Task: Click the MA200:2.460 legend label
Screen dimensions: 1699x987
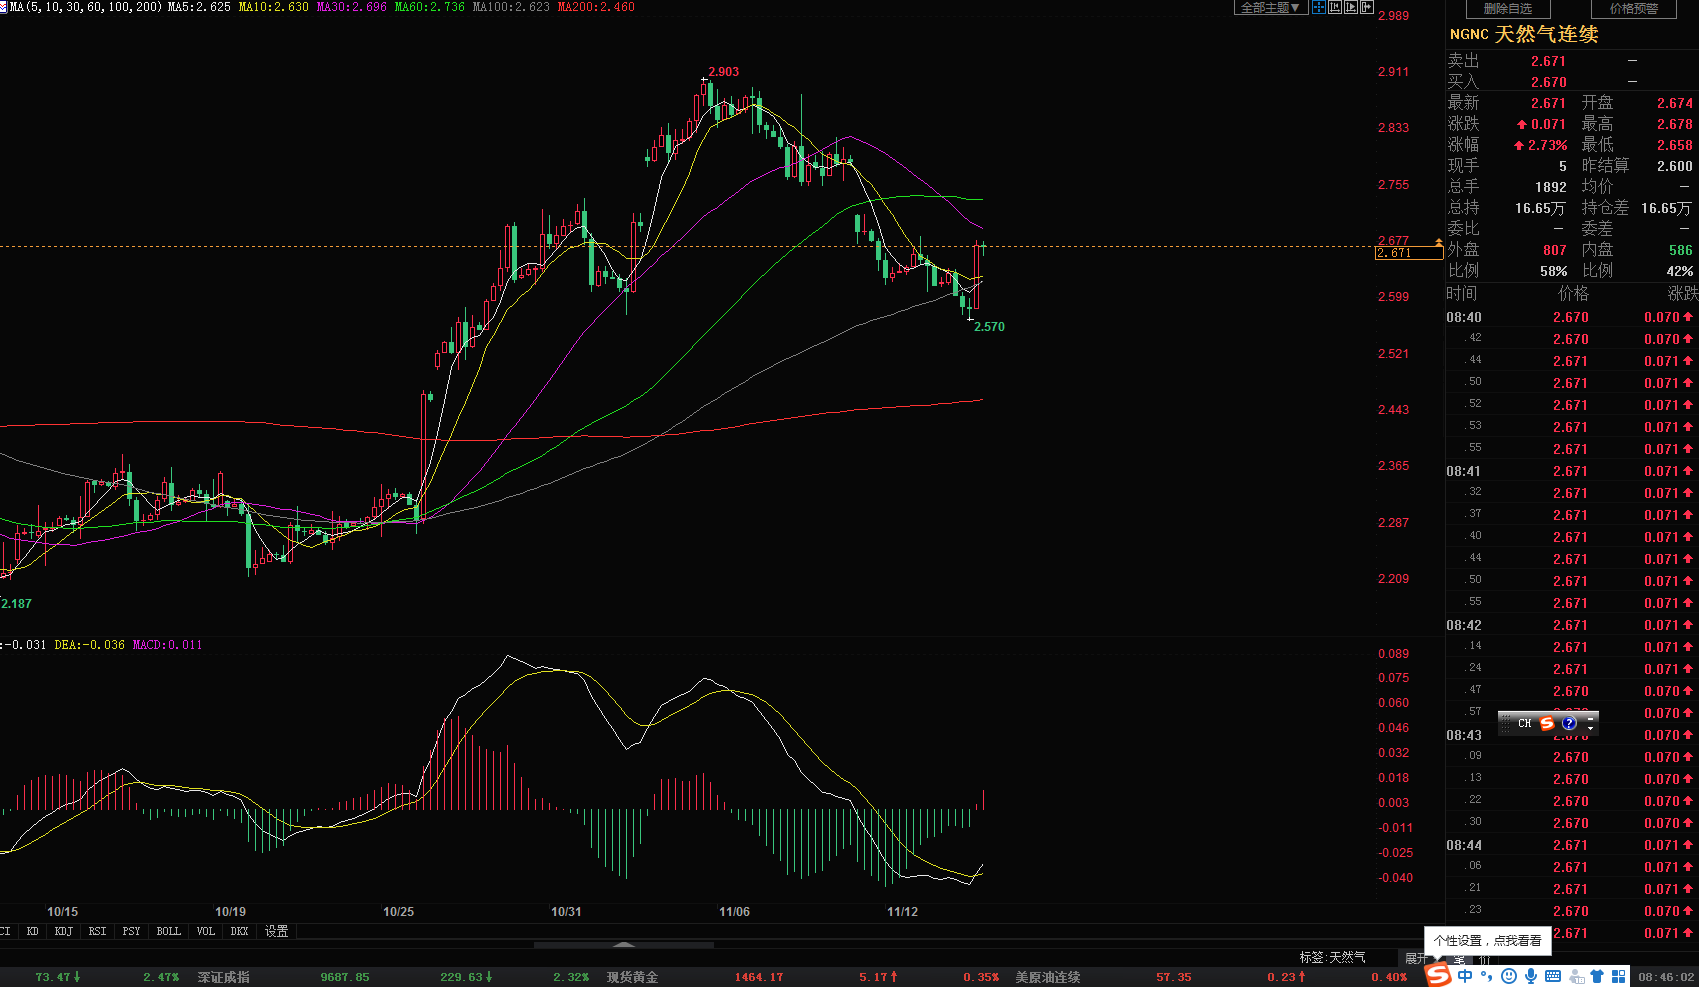Action: tap(596, 7)
